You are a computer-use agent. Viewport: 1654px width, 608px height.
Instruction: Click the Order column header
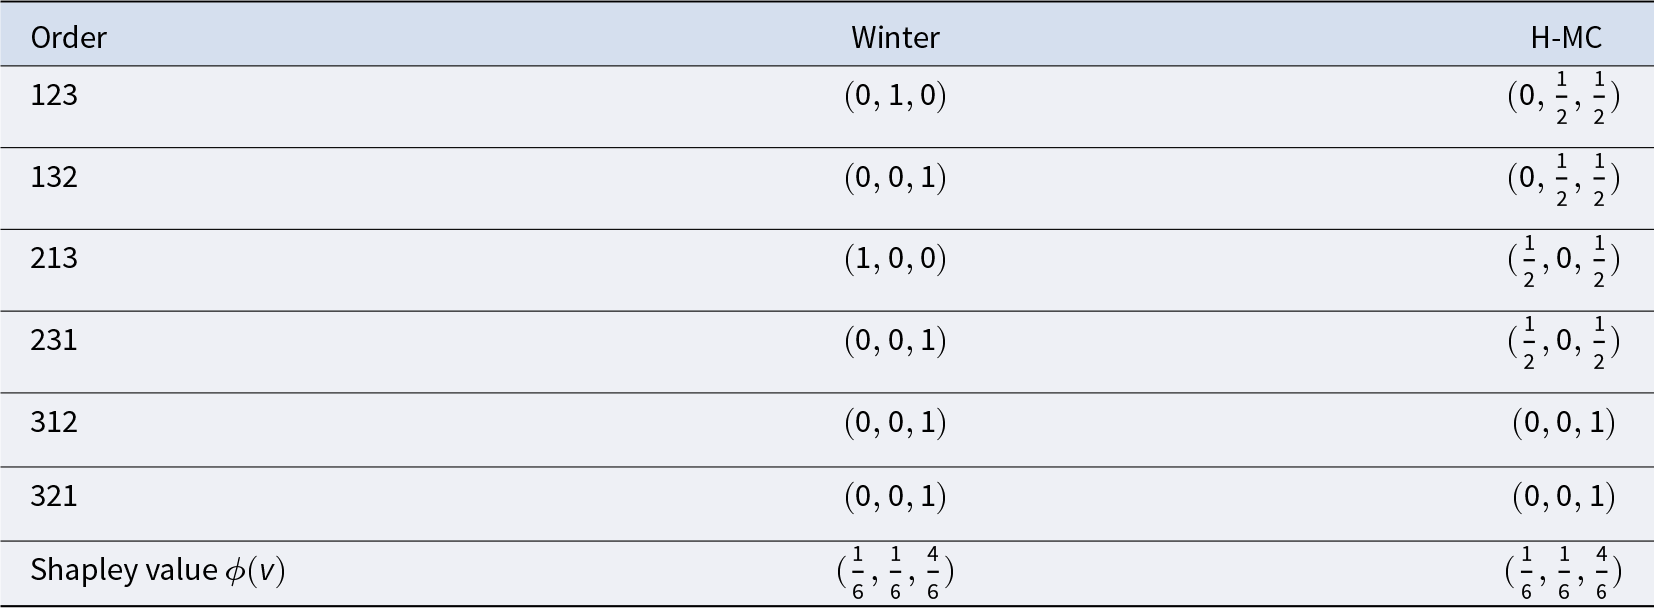click(68, 38)
